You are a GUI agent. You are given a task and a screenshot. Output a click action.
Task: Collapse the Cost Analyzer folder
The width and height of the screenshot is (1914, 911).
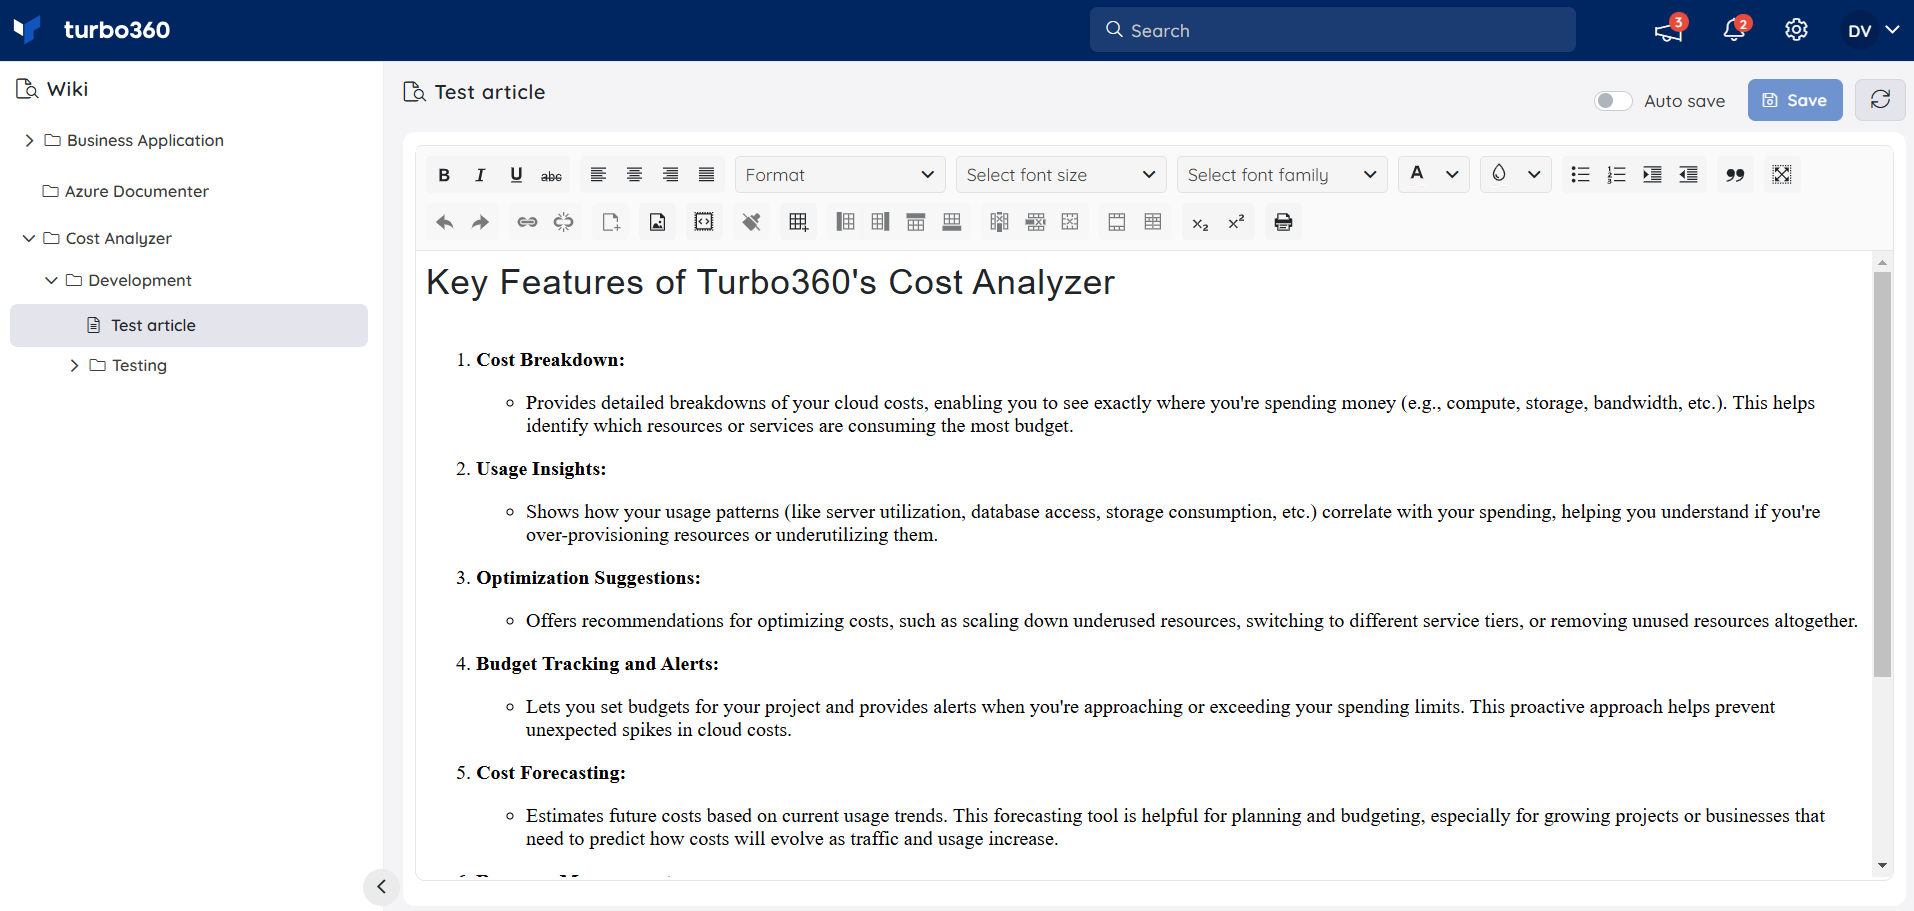[x=29, y=238]
